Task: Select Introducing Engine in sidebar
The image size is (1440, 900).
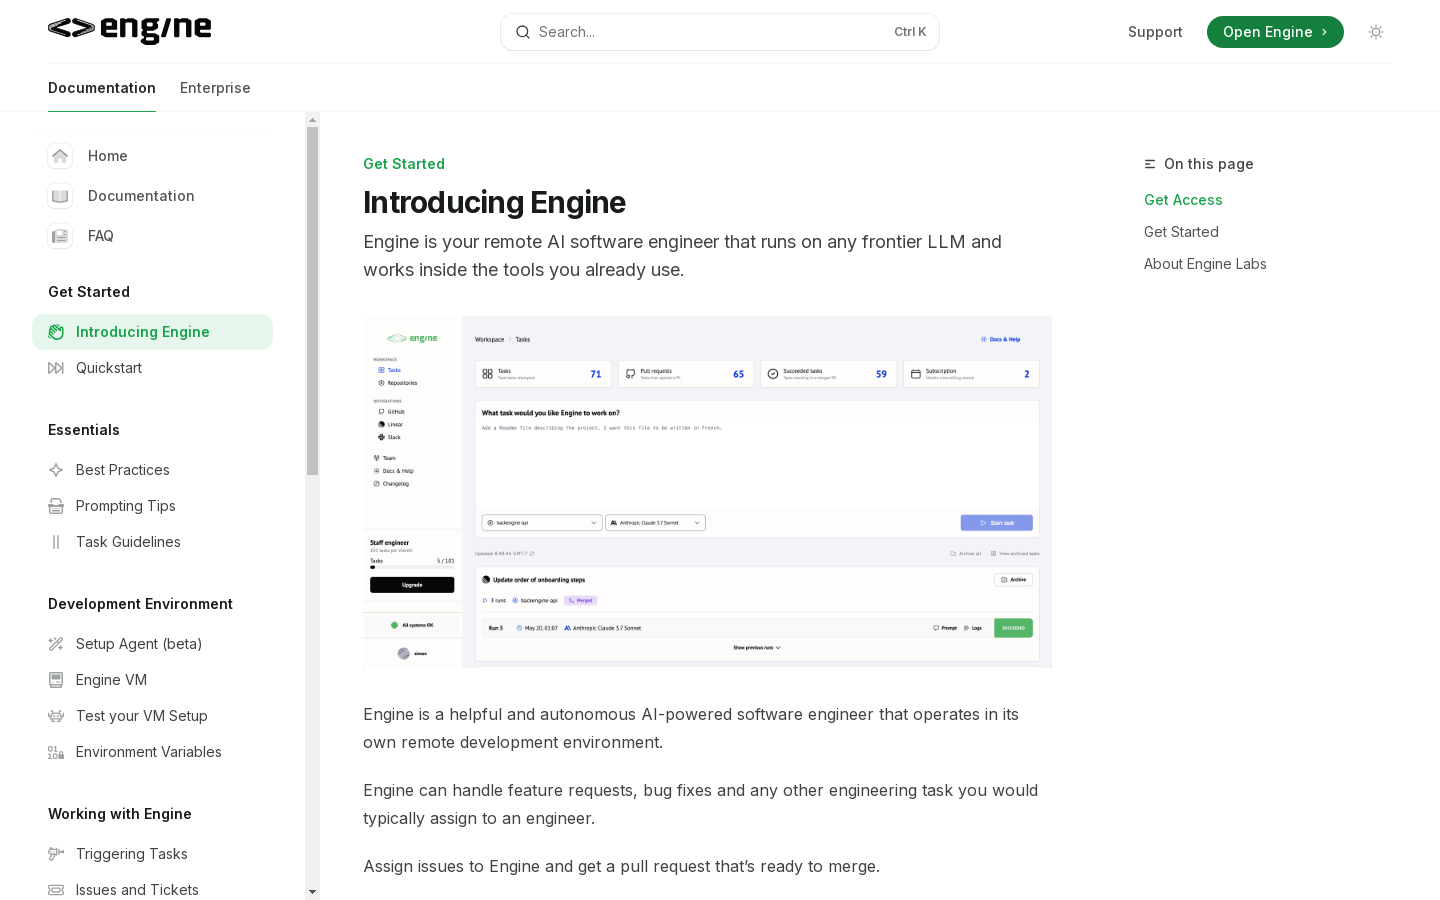Action: coord(152,332)
